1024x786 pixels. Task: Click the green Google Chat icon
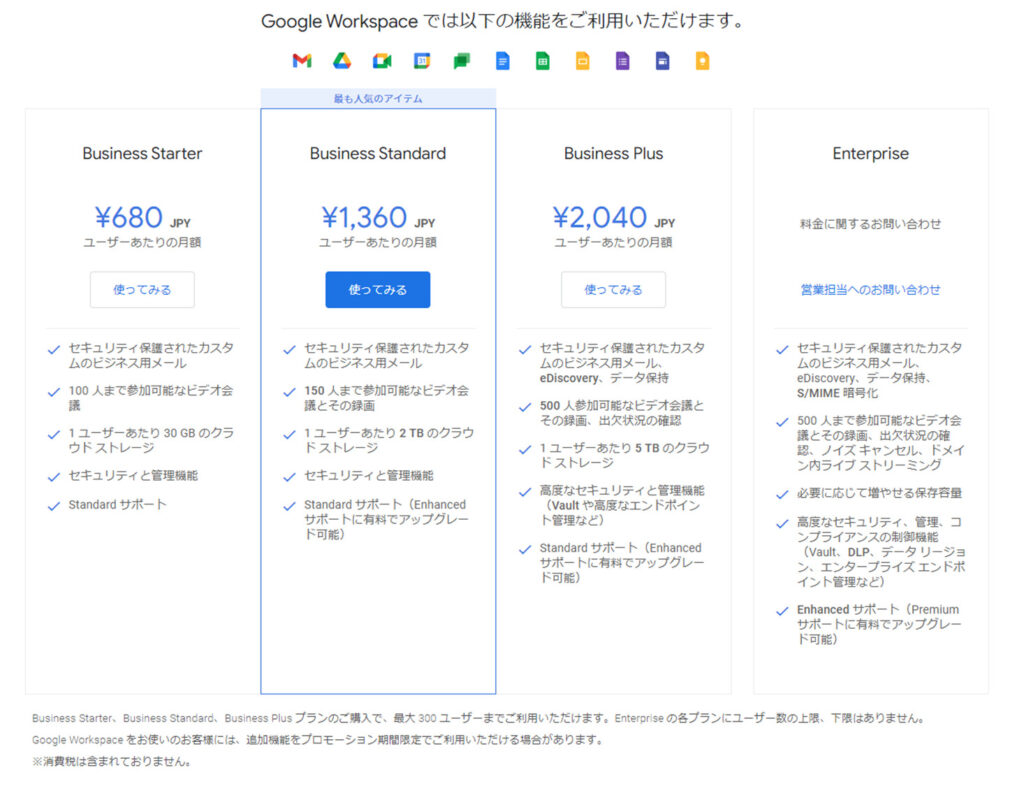pyautogui.click(x=462, y=61)
